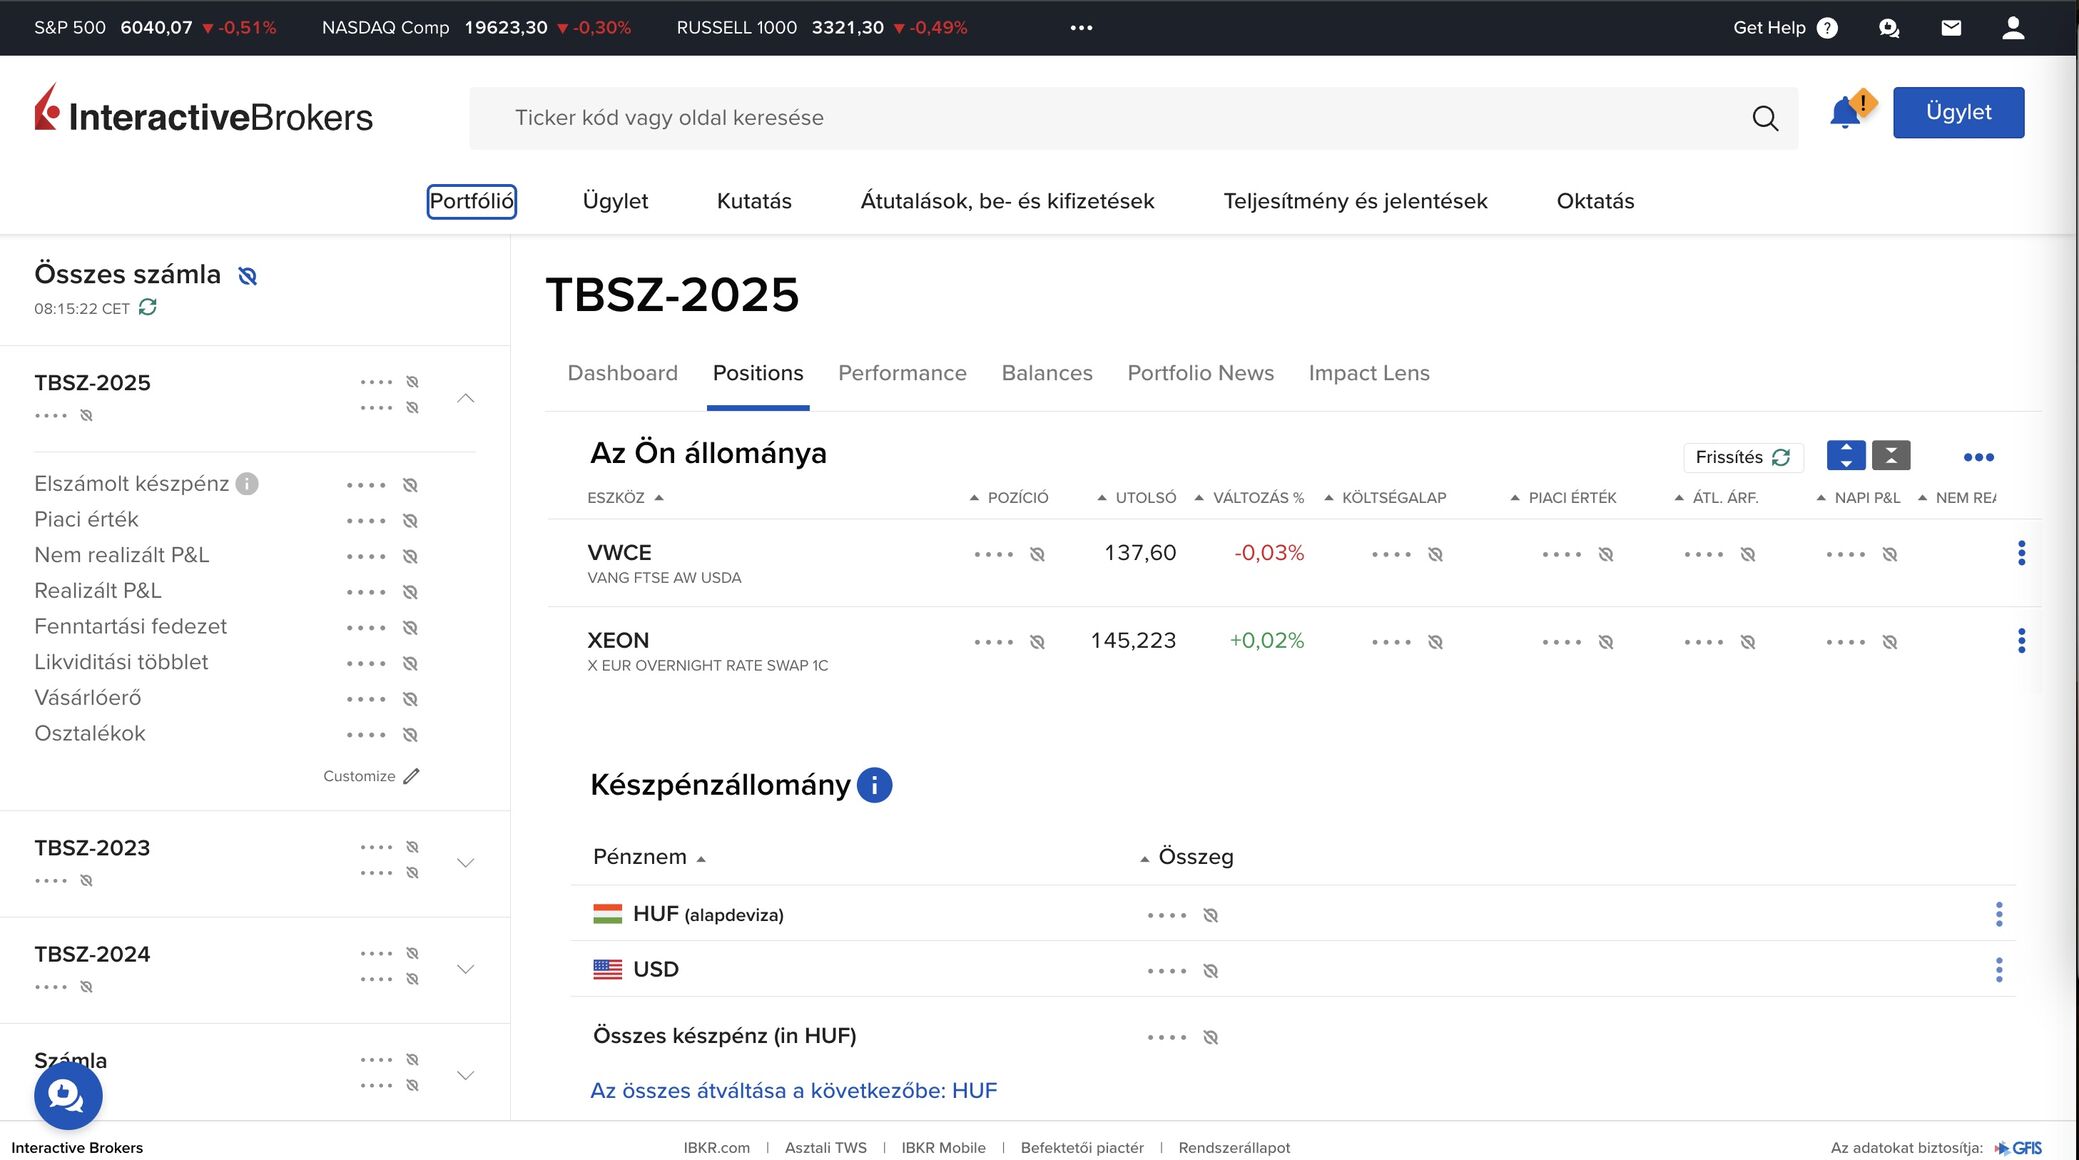
Task: Collapse the TBSZ-2025 account section
Action: [465, 398]
